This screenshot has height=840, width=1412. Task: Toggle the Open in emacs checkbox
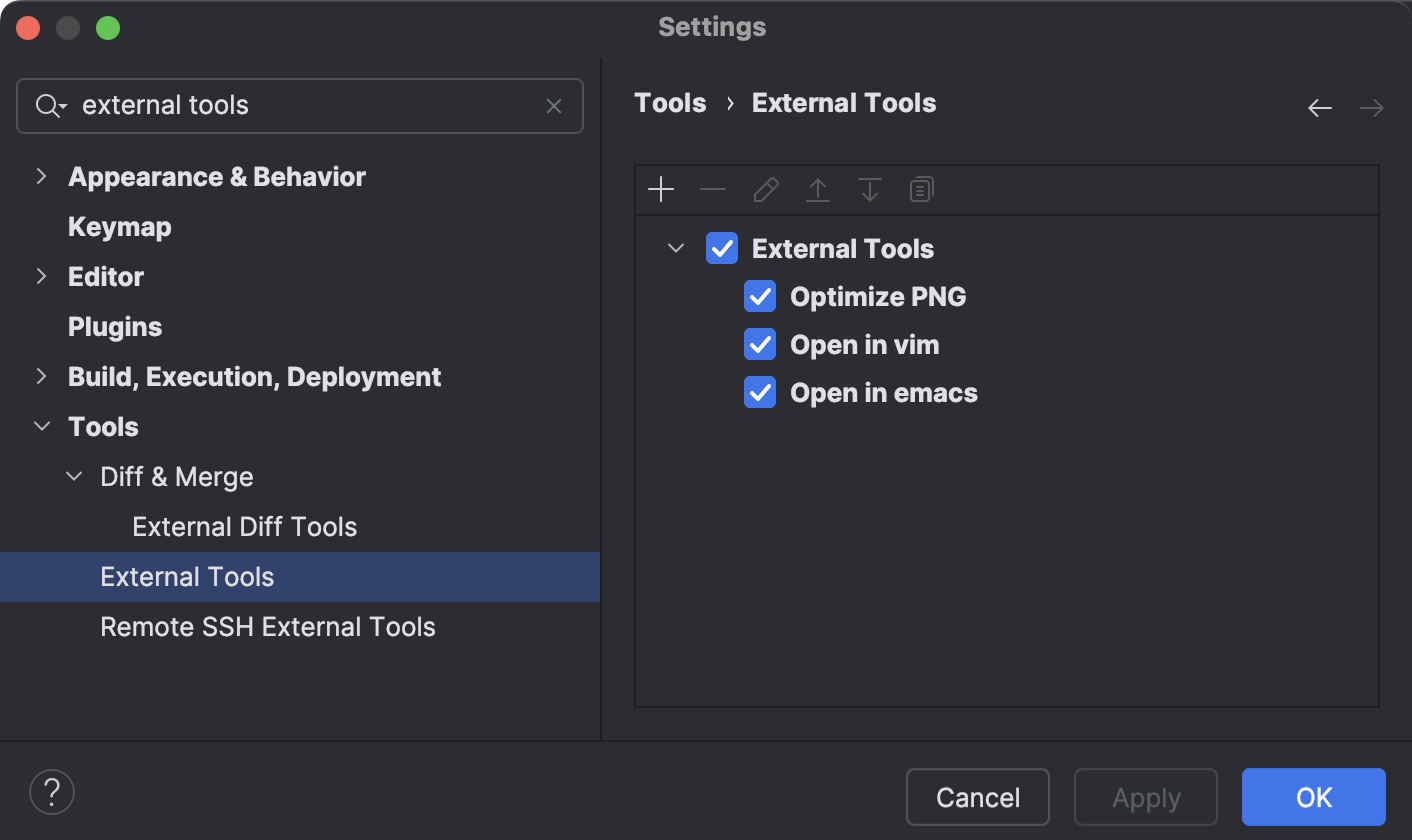pyautogui.click(x=760, y=393)
